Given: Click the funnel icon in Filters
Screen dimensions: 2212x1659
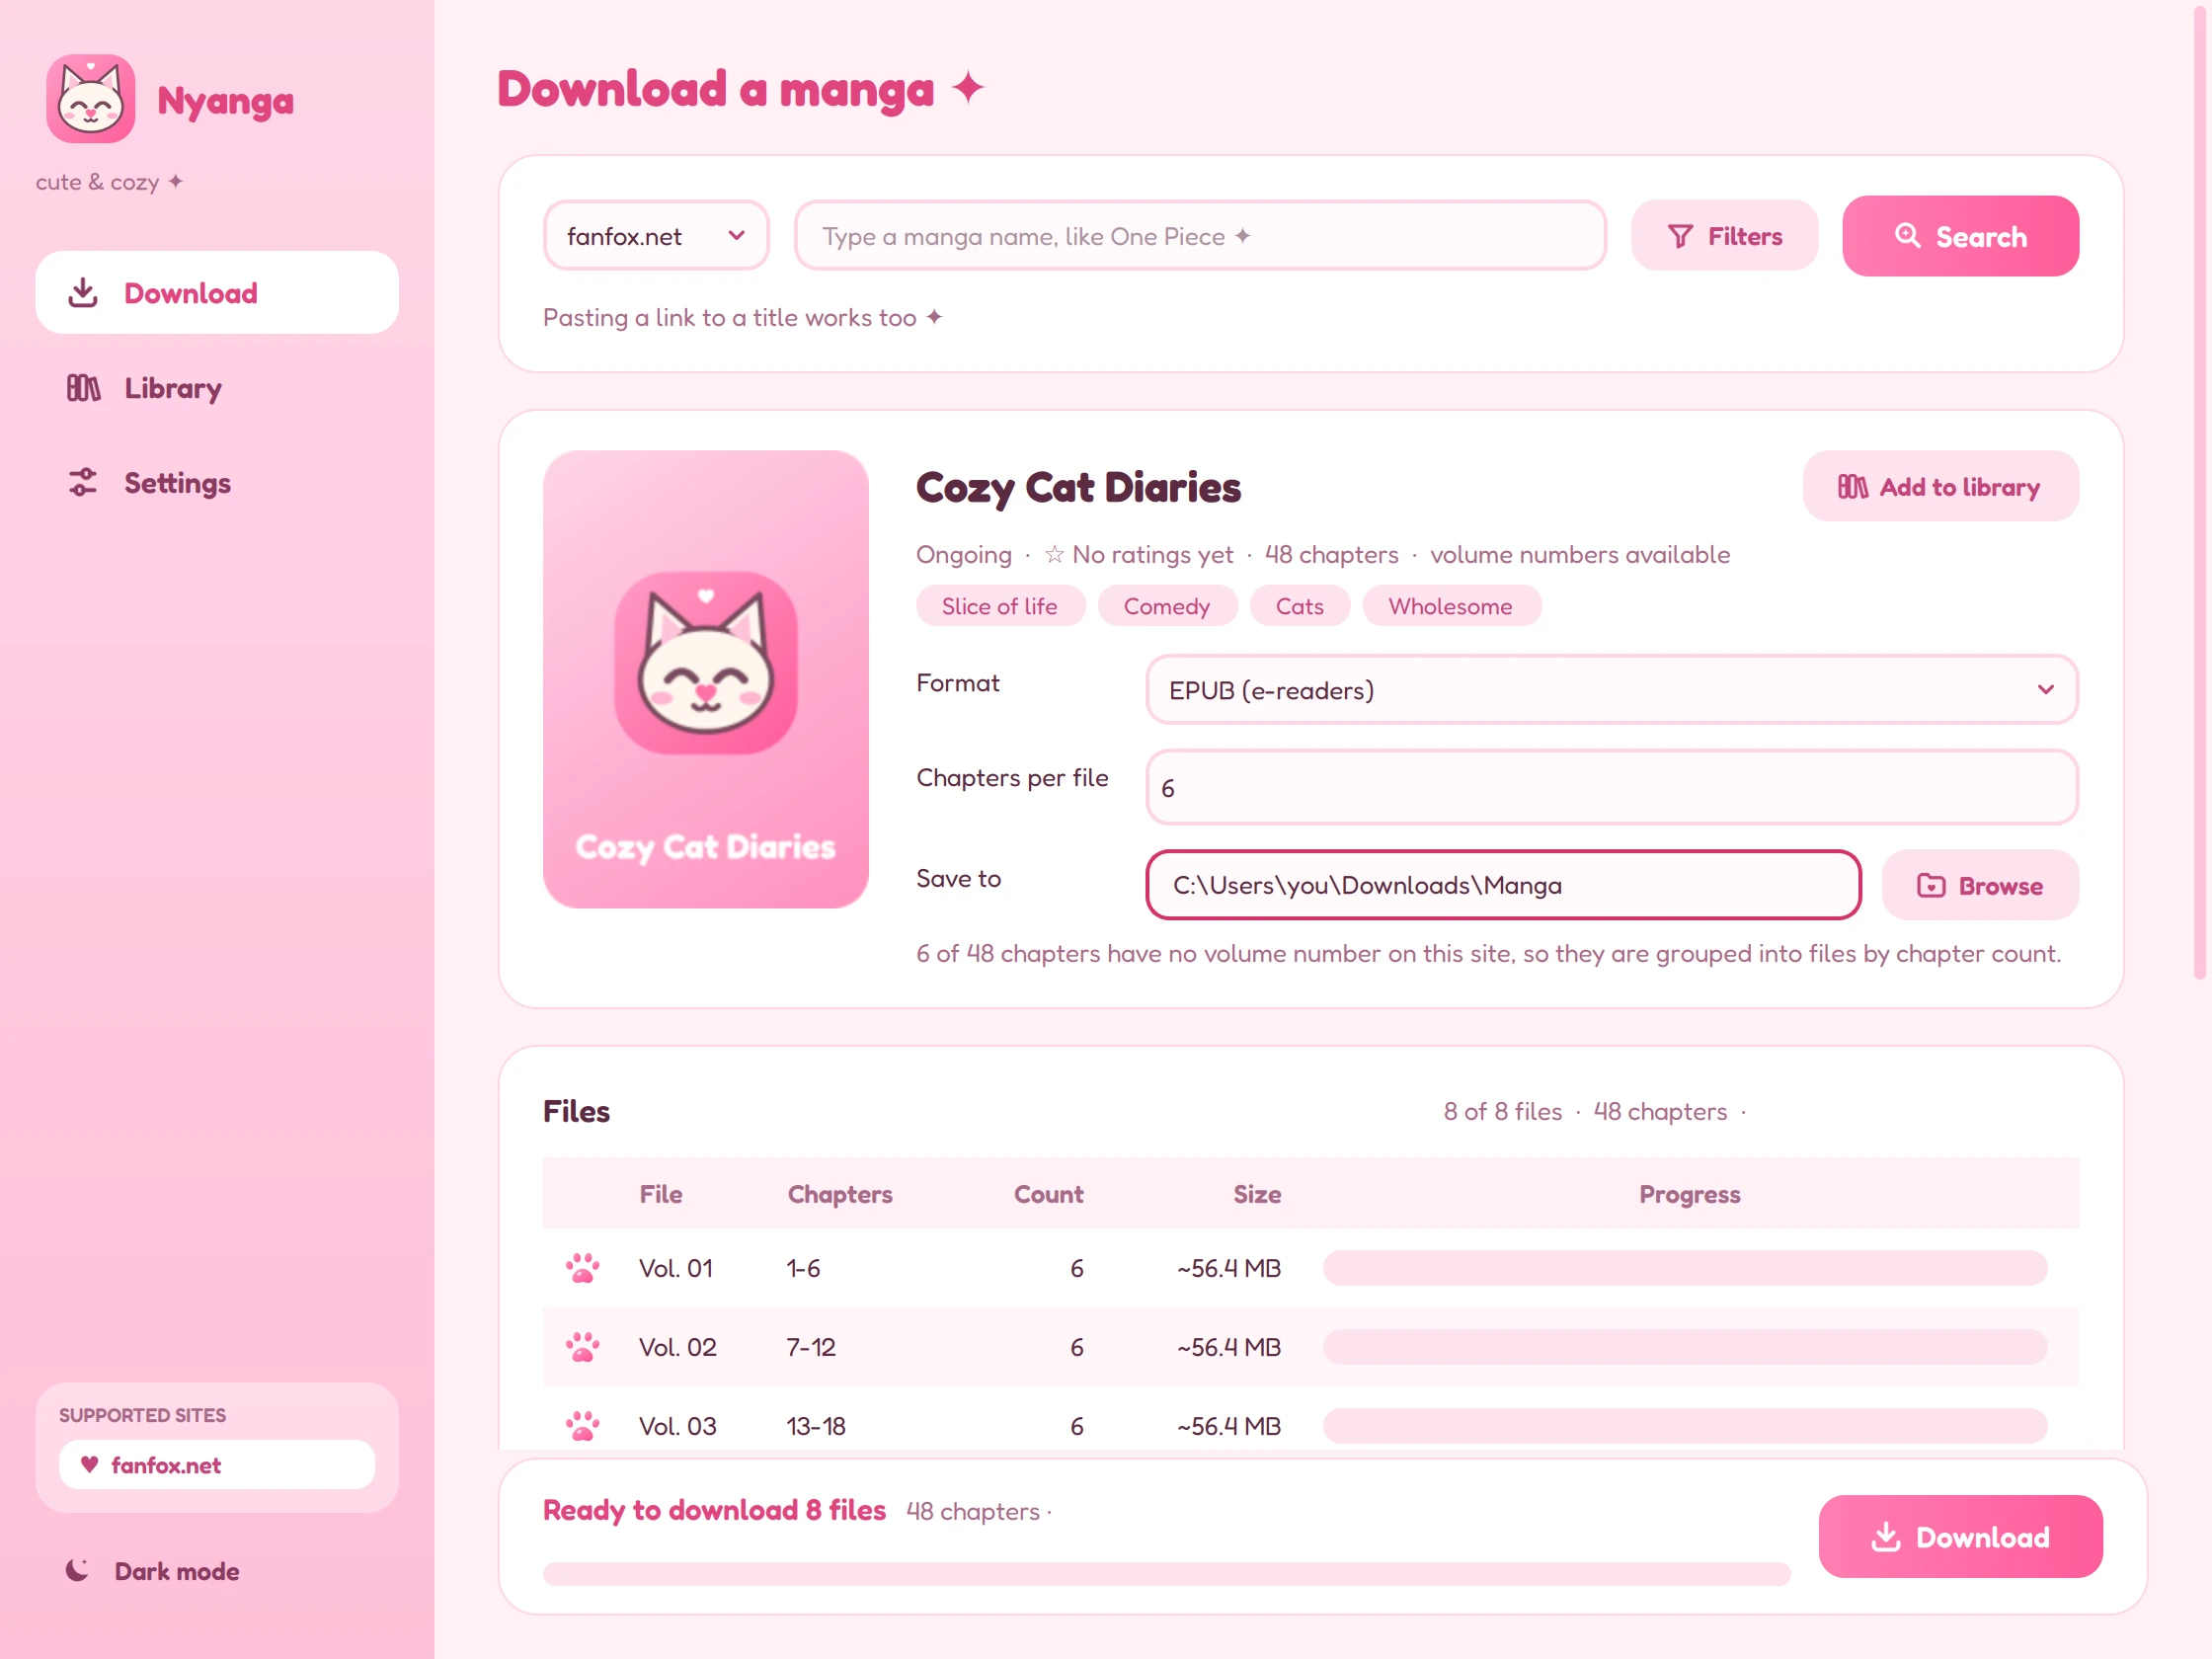Looking at the screenshot, I should pos(1680,236).
